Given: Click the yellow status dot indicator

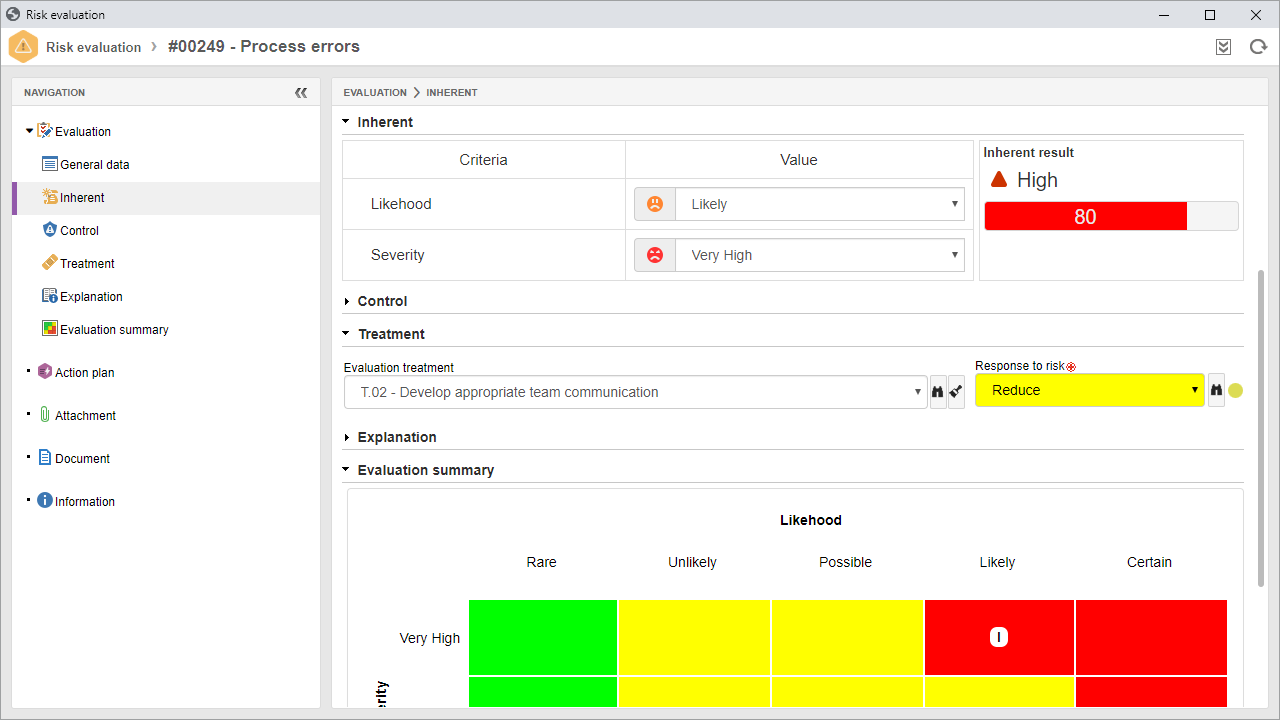Looking at the screenshot, I should [x=1236, y=391].
